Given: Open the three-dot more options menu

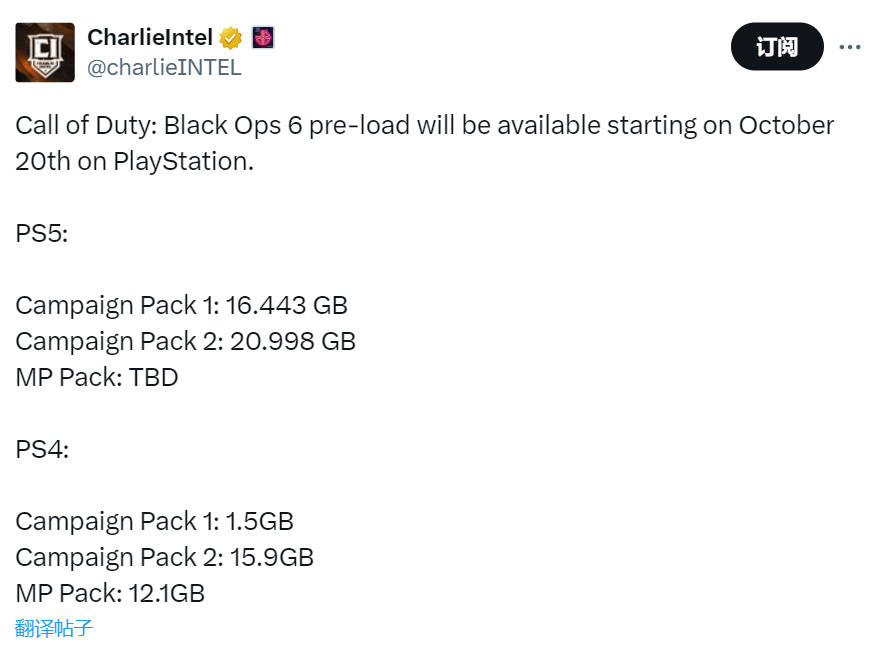Looking at the screenshot, I should [x=849, y=47].
